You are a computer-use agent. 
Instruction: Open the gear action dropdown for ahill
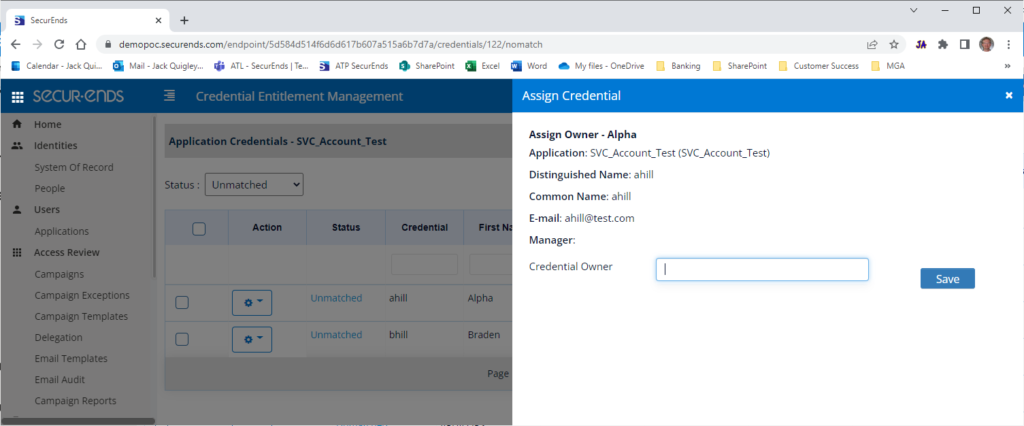(251, 303)
